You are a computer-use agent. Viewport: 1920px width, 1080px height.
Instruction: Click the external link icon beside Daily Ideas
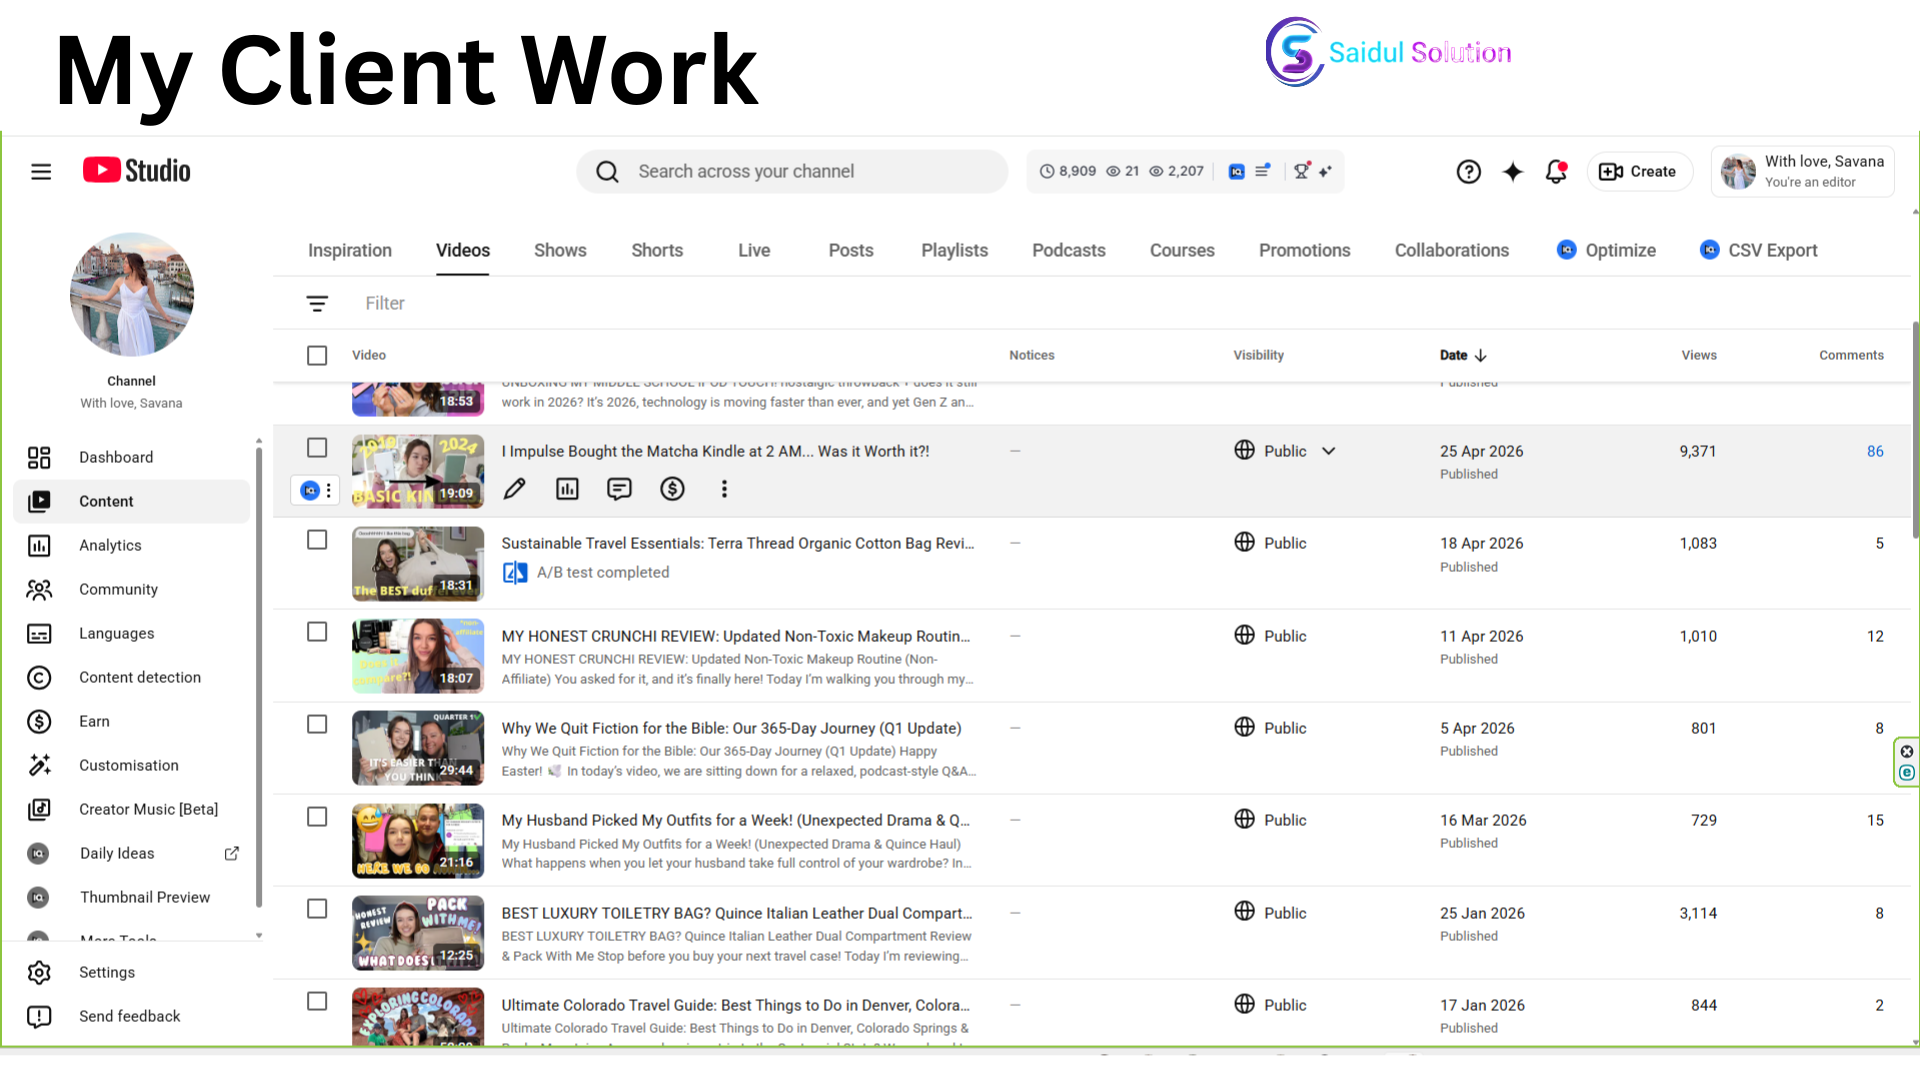231,853
